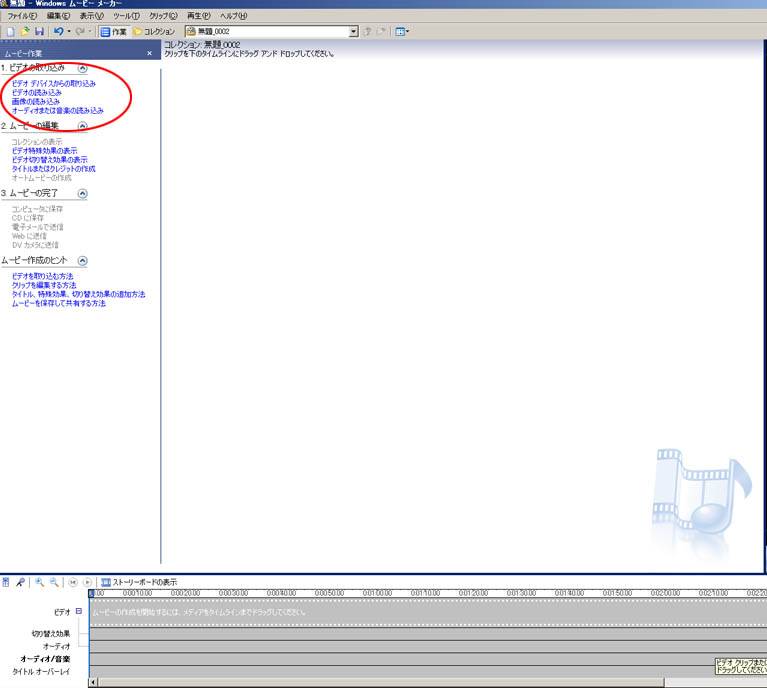Open the Undo history dropdown arrow

pos(69,31)
